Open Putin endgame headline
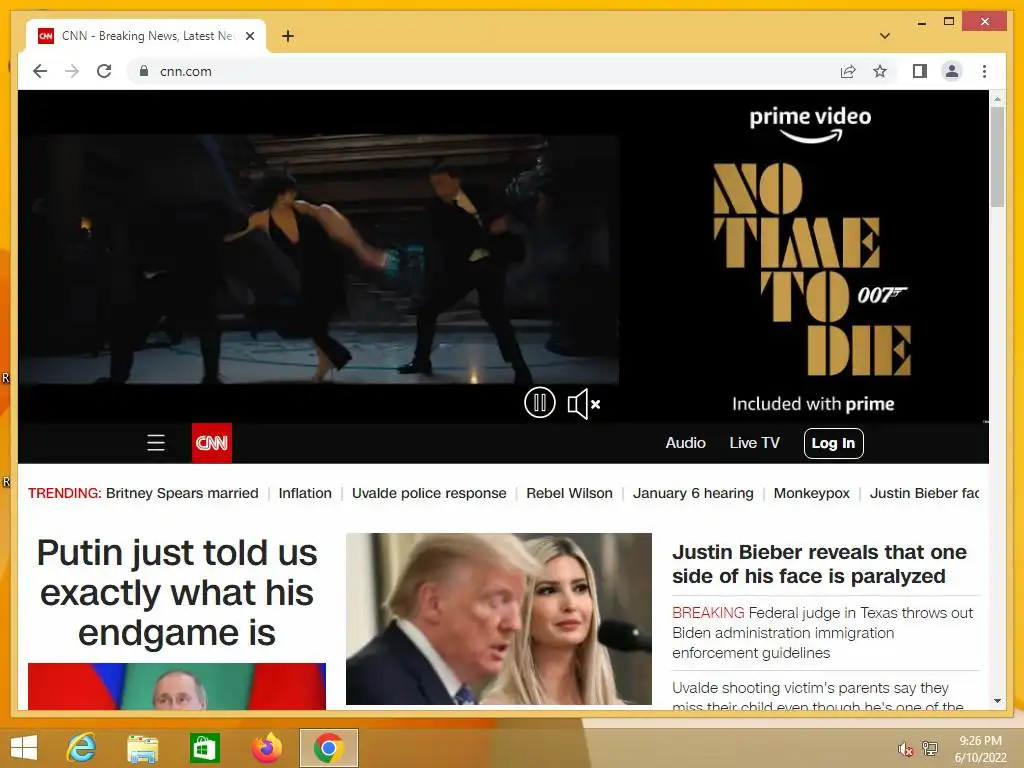Screen dimensions: 1024x768 click(177, 592)
